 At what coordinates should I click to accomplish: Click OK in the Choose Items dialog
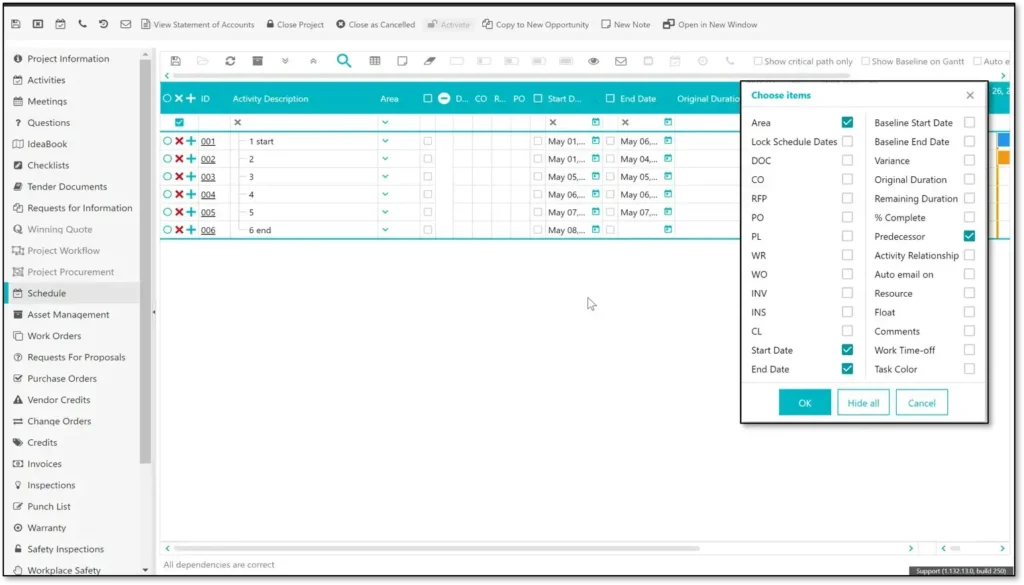[x=804, y=401]
